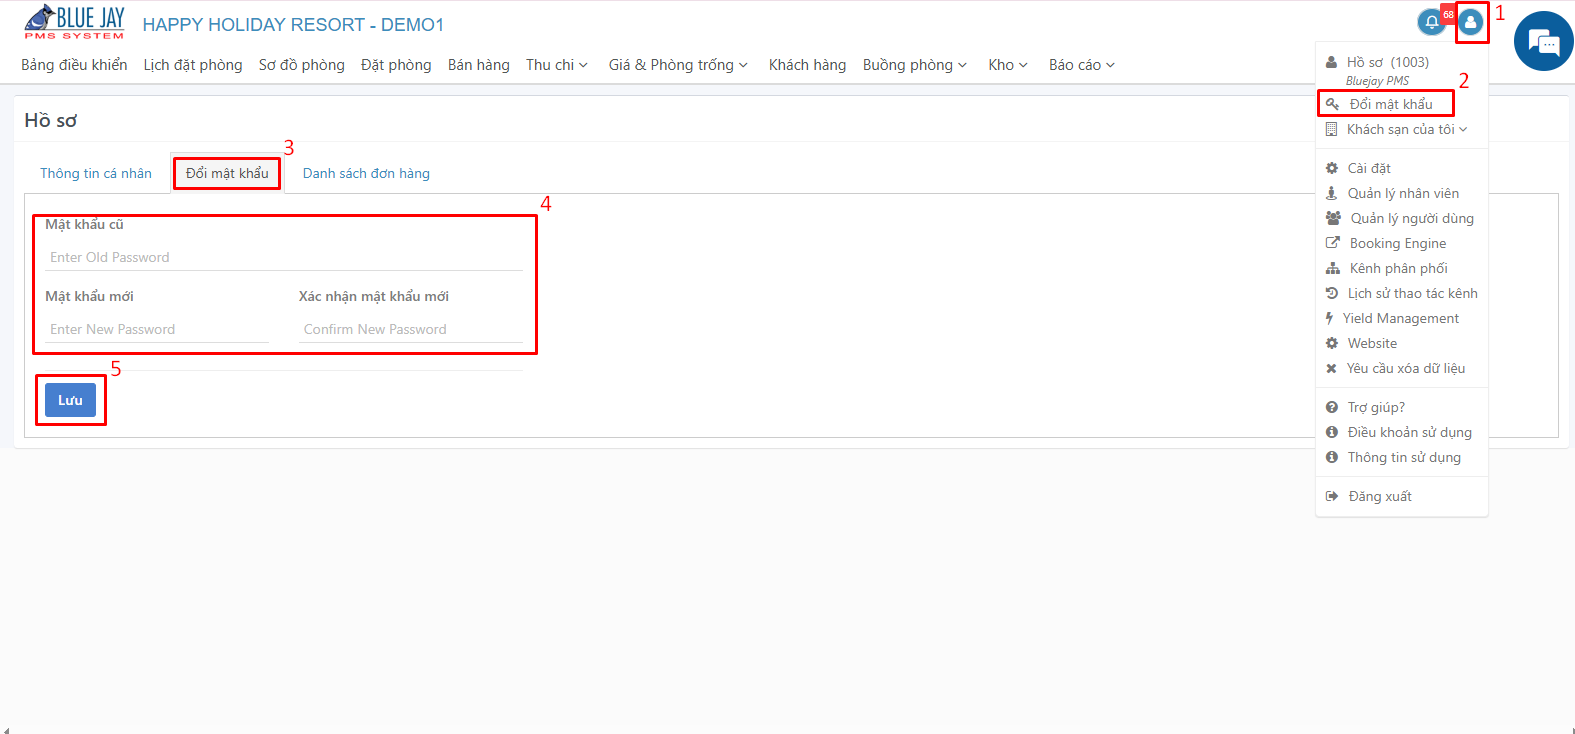Image resolution: width=1575 pixels, height=734 pixels.
Task: Focus the Enter New Password field
Action: 157,329
